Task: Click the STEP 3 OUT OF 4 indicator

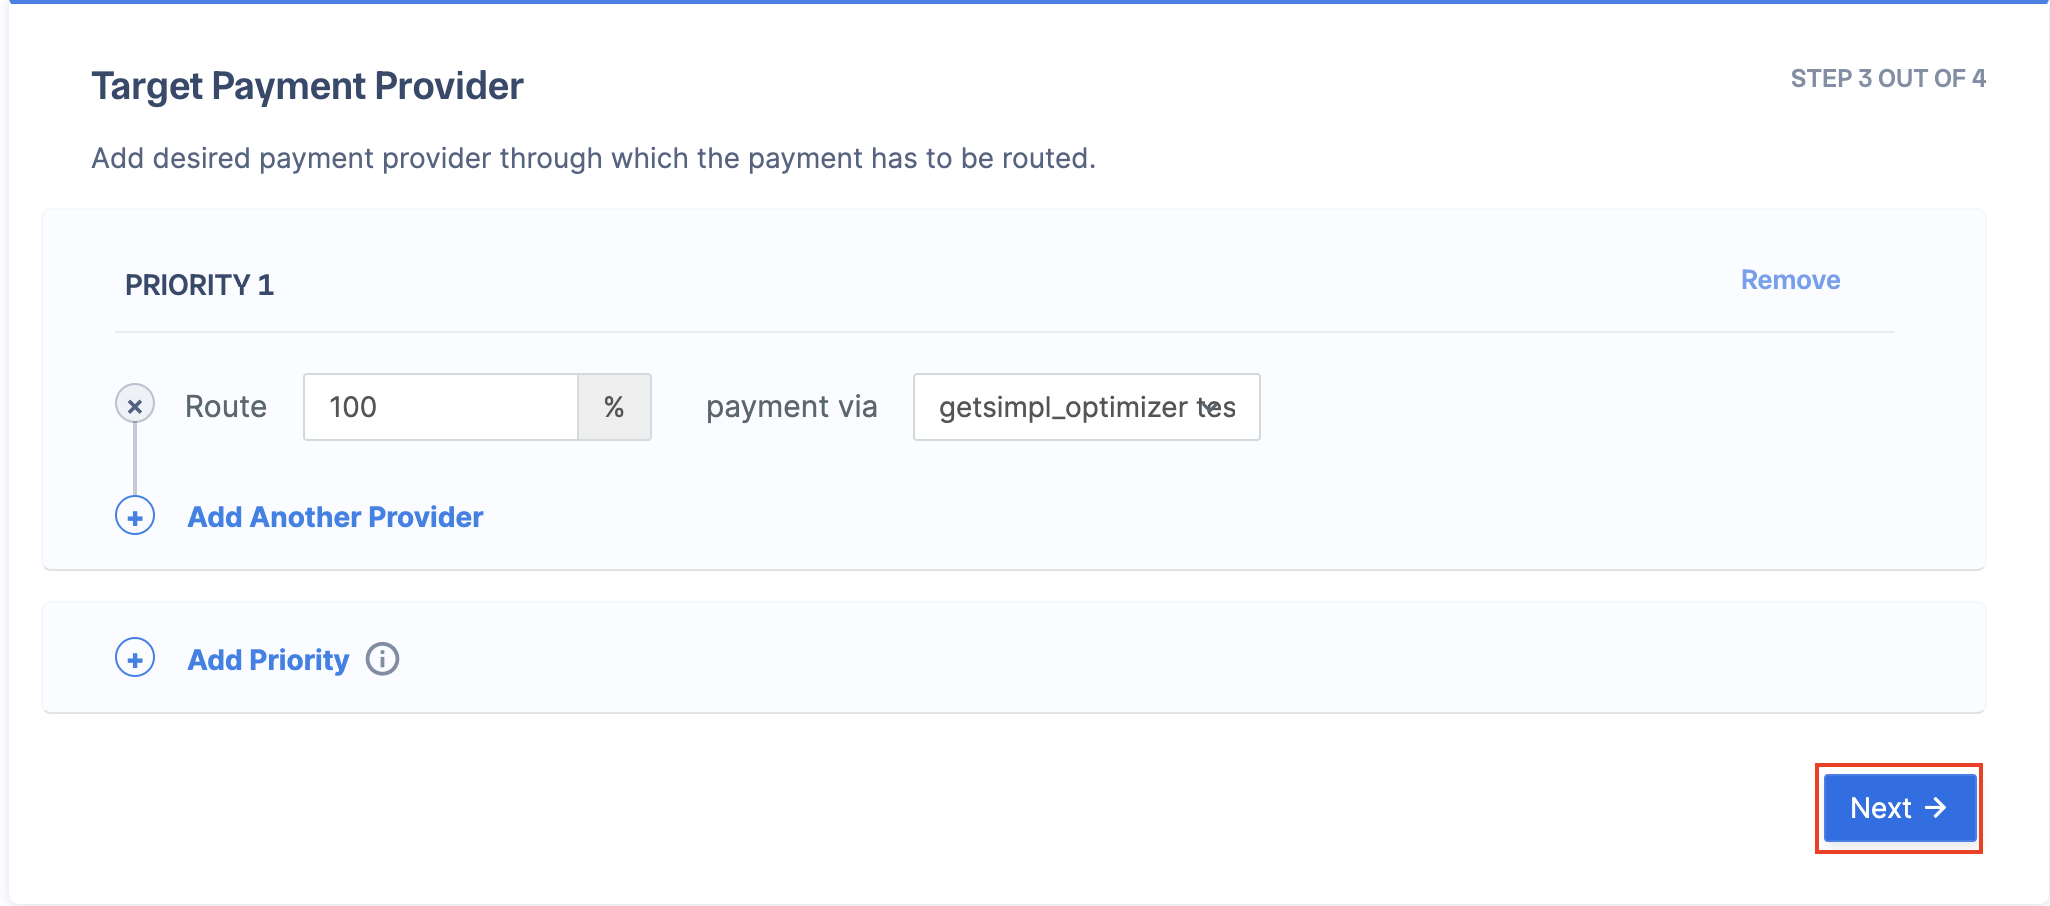Action: 1888,78
